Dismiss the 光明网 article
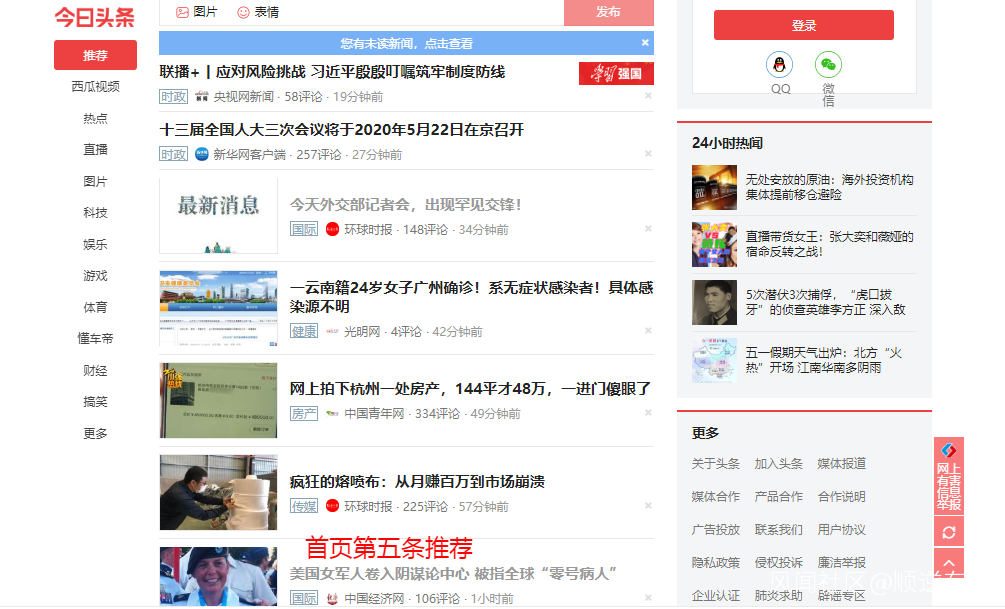The width and height of the screenshot is (1005, 609). pyautogui.click(x=648, y=330)
